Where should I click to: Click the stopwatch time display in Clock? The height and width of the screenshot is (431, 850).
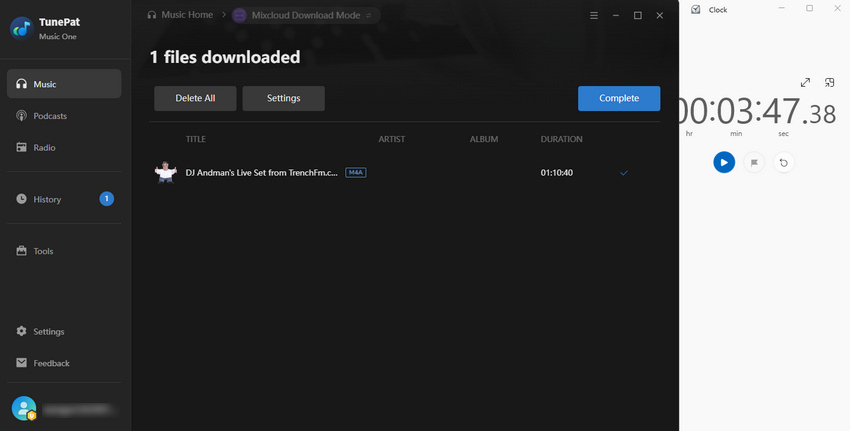[757, 112]
